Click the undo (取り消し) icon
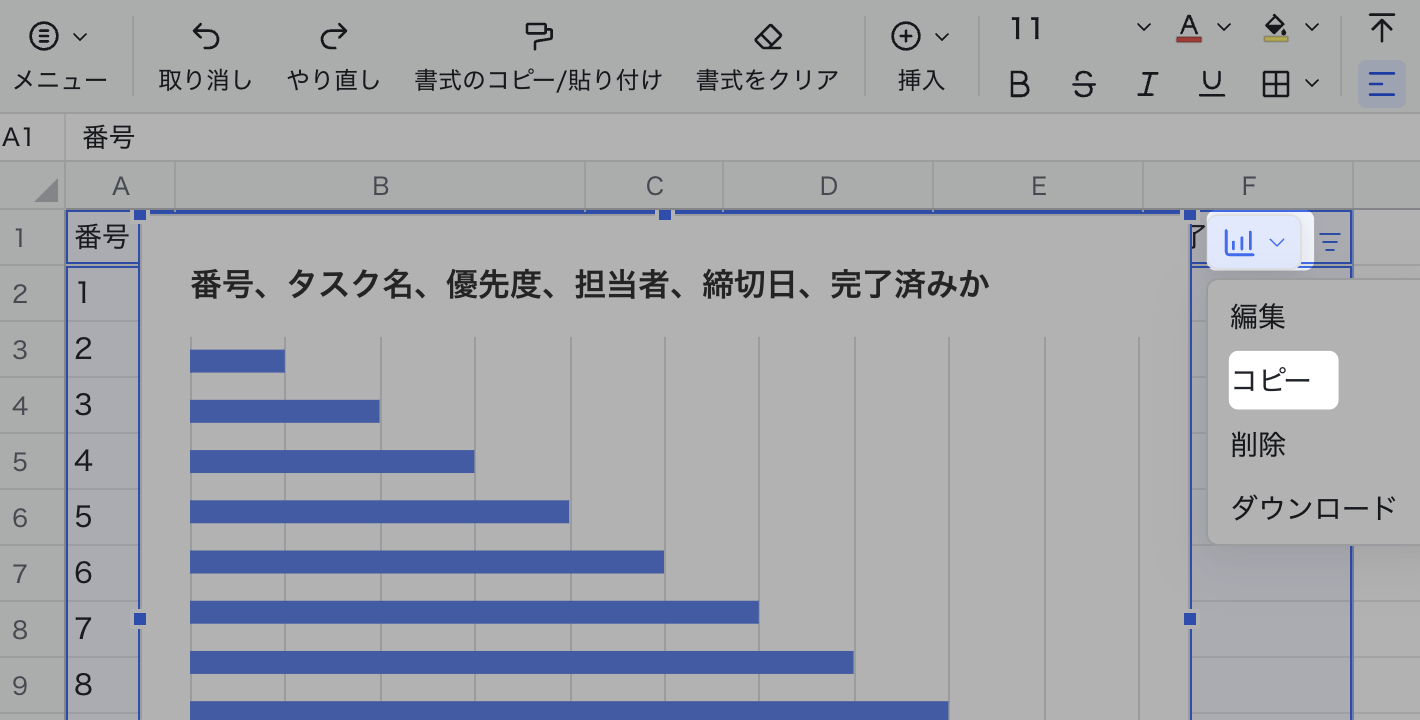1420x720 pixels. coord(205,38)
